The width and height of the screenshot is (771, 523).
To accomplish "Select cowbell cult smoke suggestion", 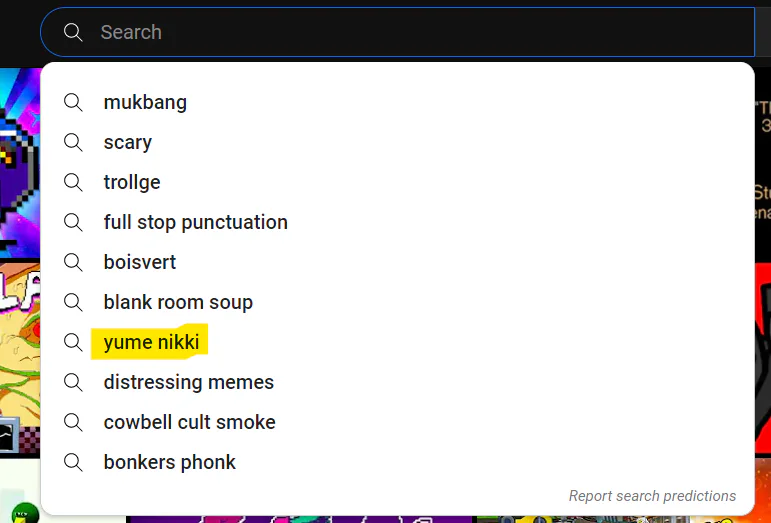I will [189, 422].
